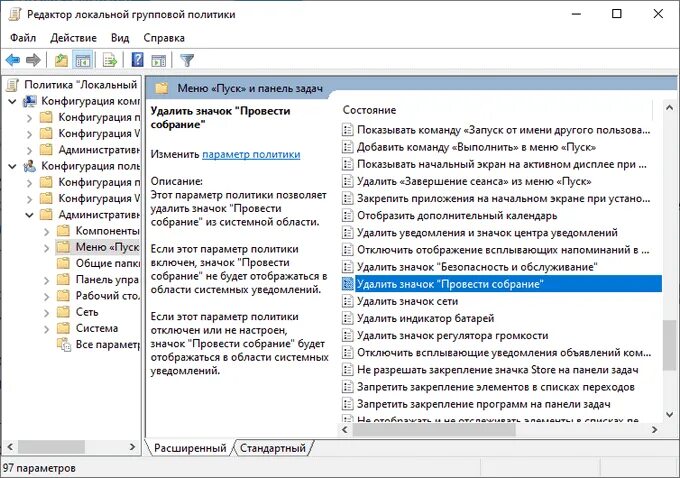The height and width of the screenshot is (478, 680).
Task: Select the 'Меню «Пуск»' tree folder
Action: coord(107,247)
